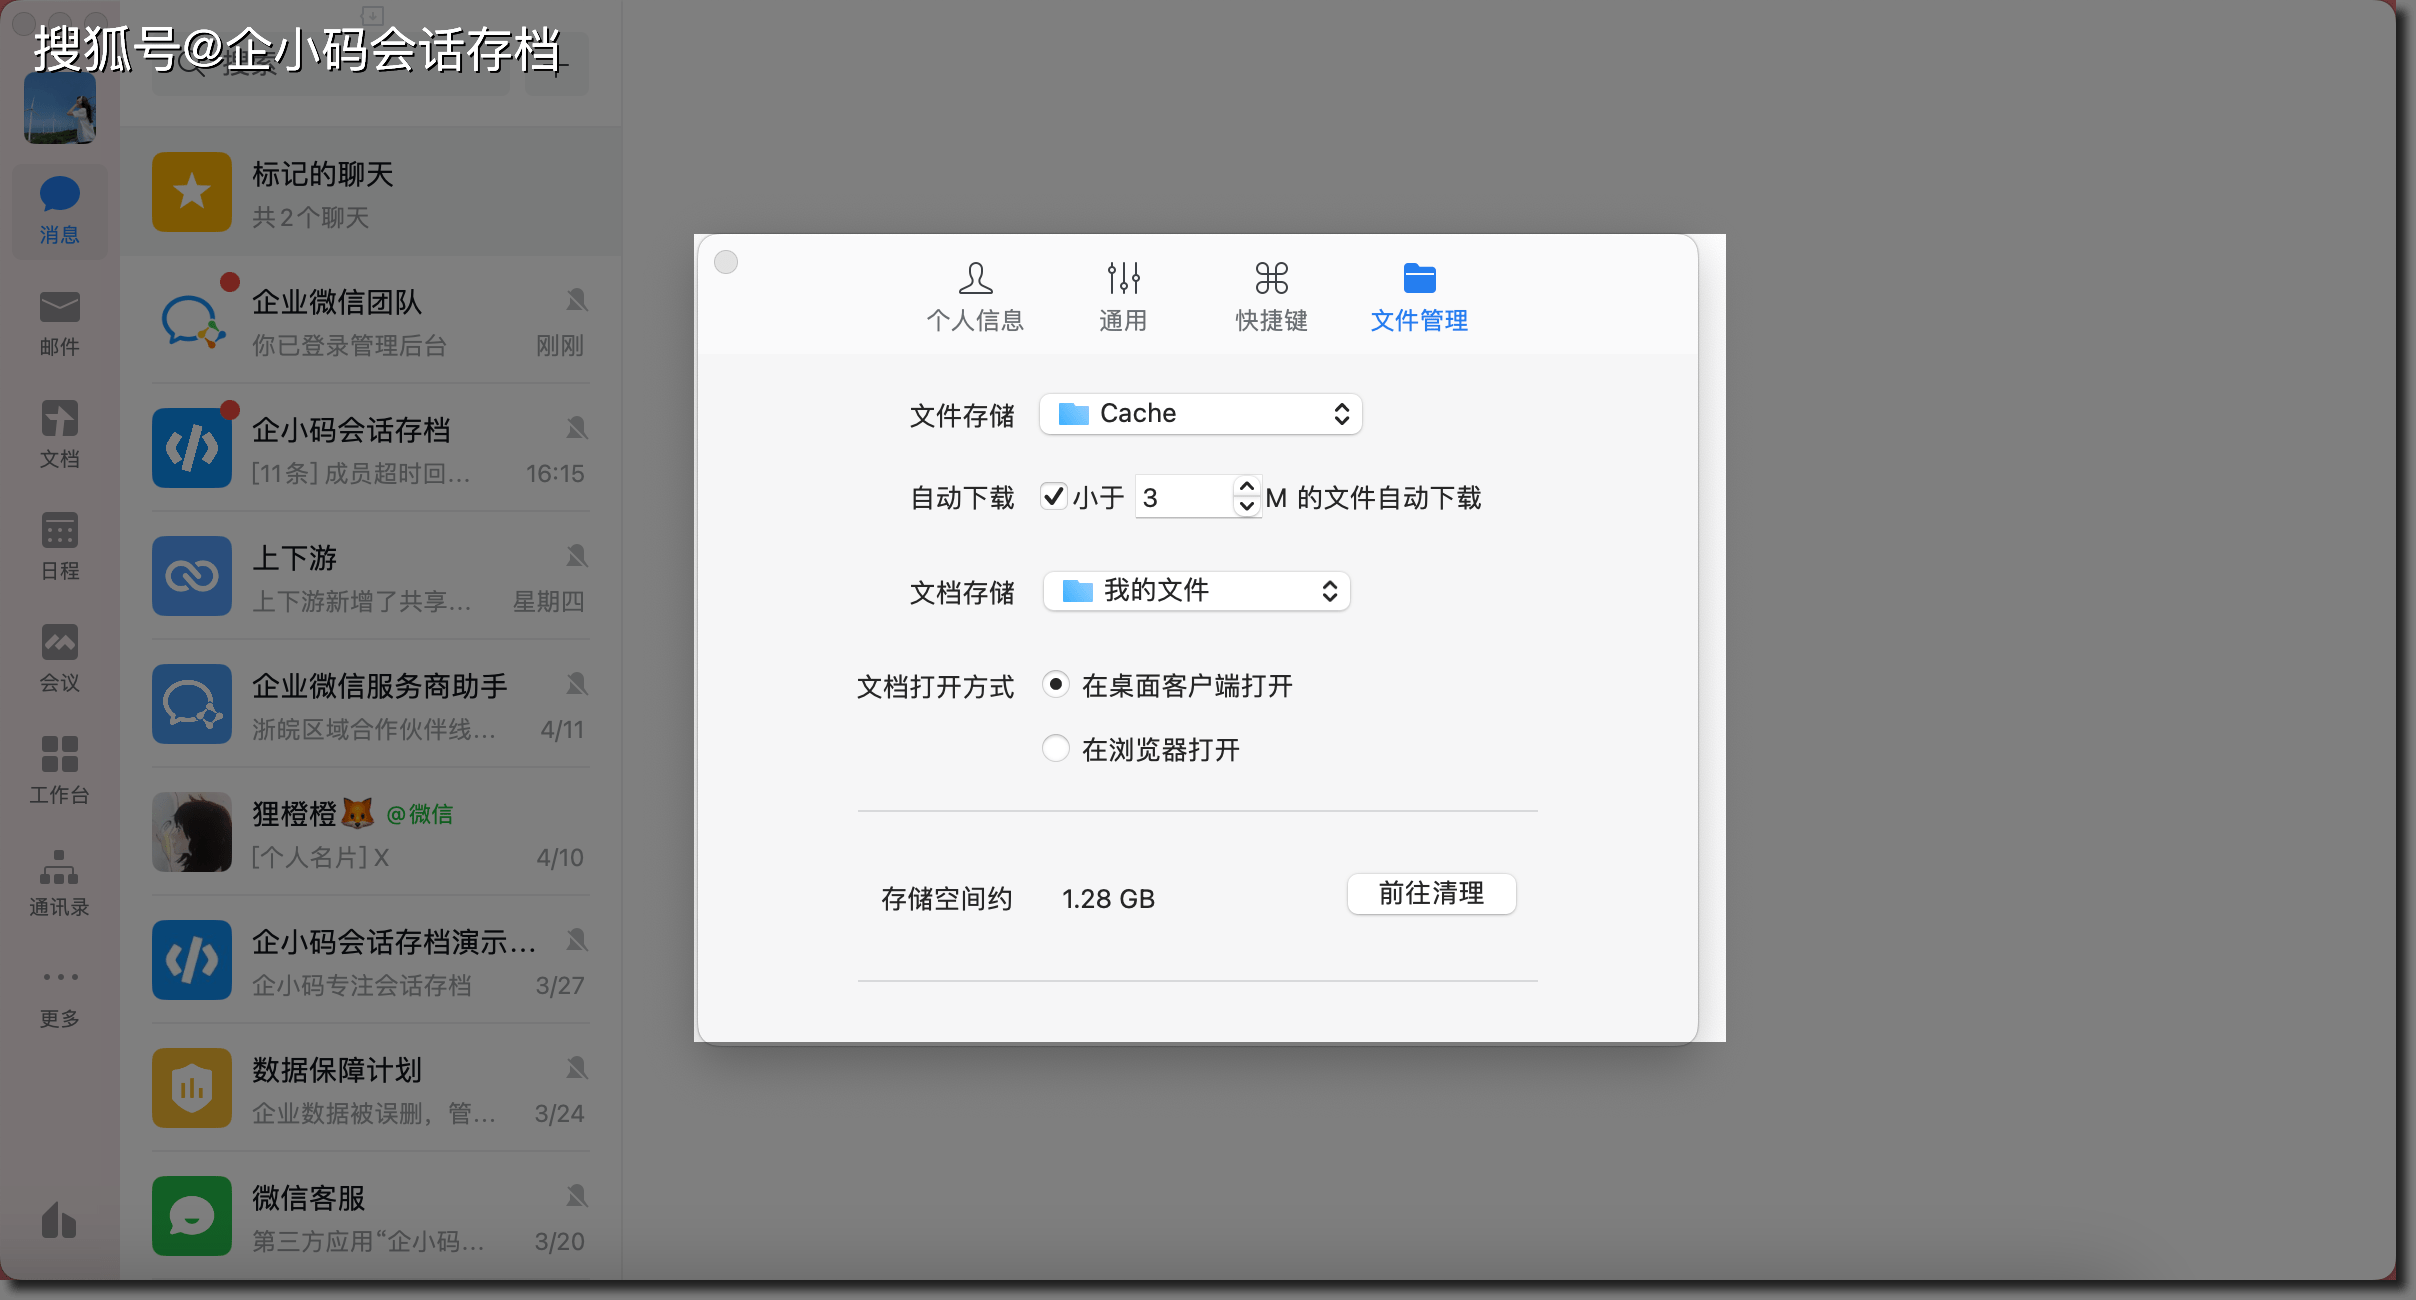Click the 你已登录管理后台 message preview

(x=349, y=346)
